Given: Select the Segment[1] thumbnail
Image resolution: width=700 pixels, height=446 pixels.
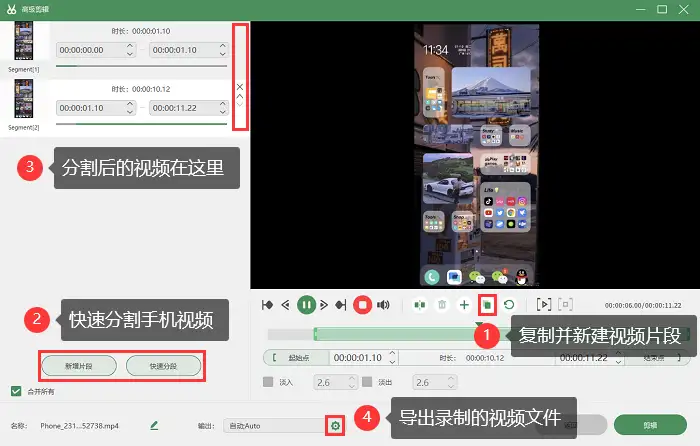Looking at the screenshot, I should tap(24, 41).
